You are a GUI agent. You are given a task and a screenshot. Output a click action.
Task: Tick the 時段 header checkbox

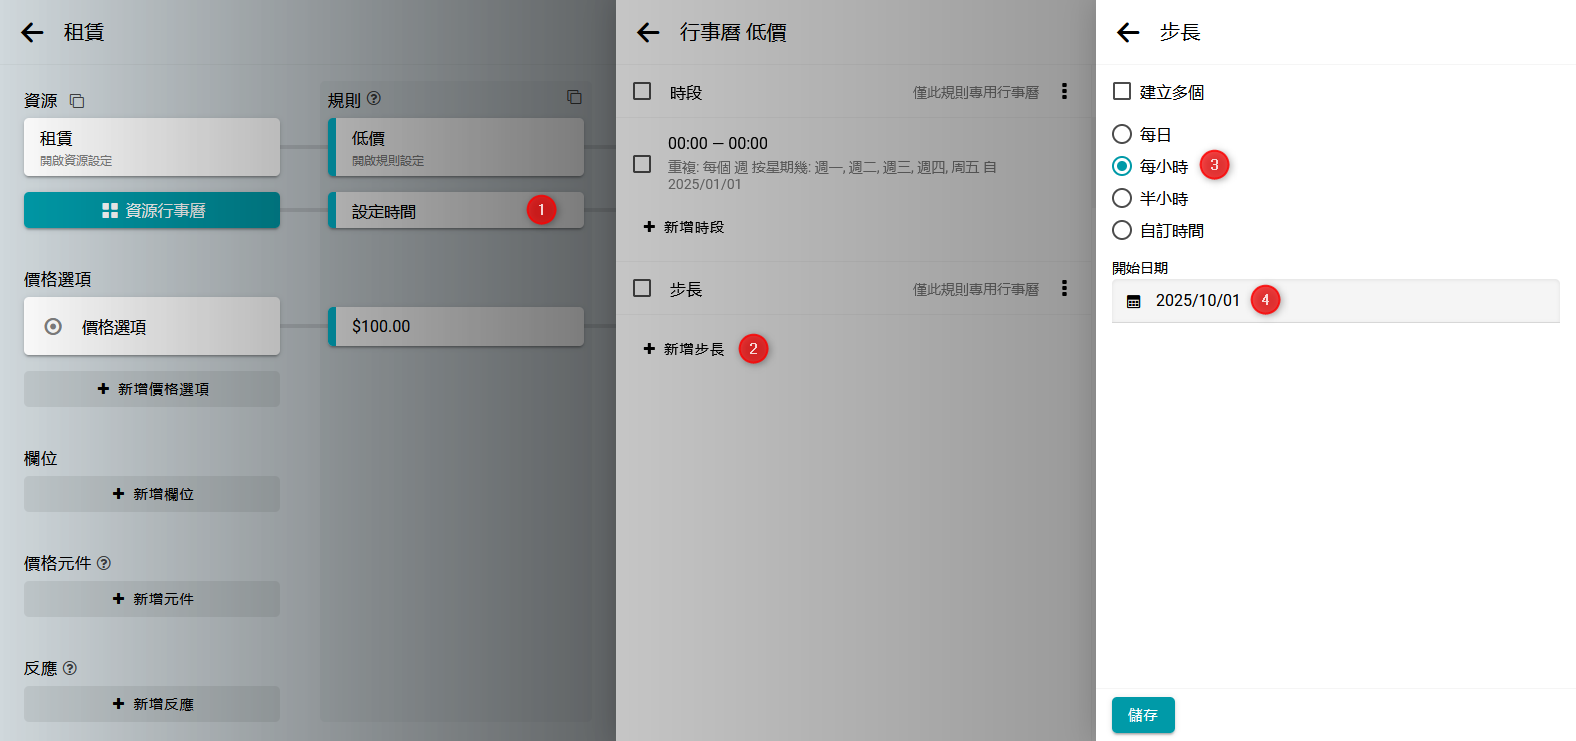point(642,92)
